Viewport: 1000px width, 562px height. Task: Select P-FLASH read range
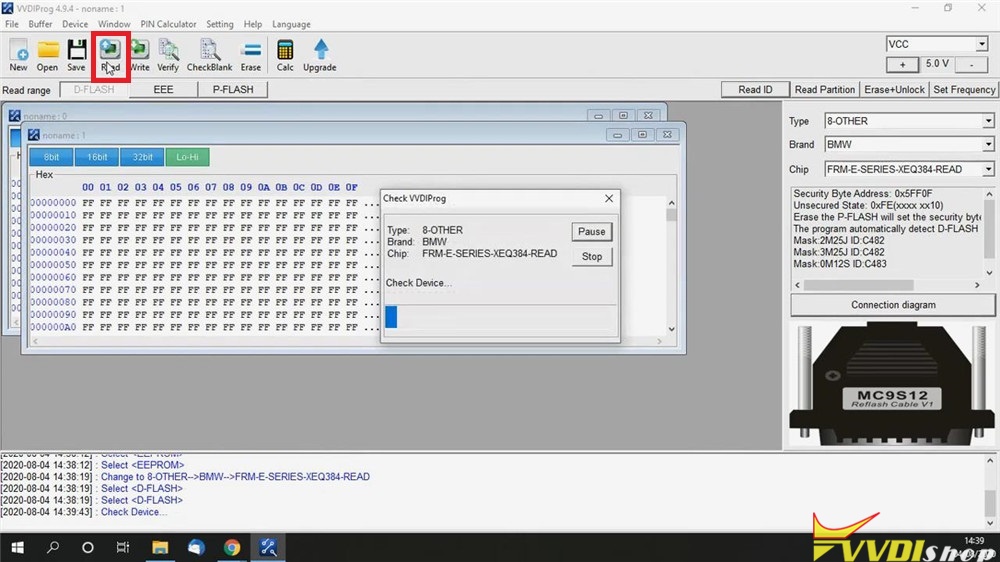pyautogui.click(x=233, y=89)
